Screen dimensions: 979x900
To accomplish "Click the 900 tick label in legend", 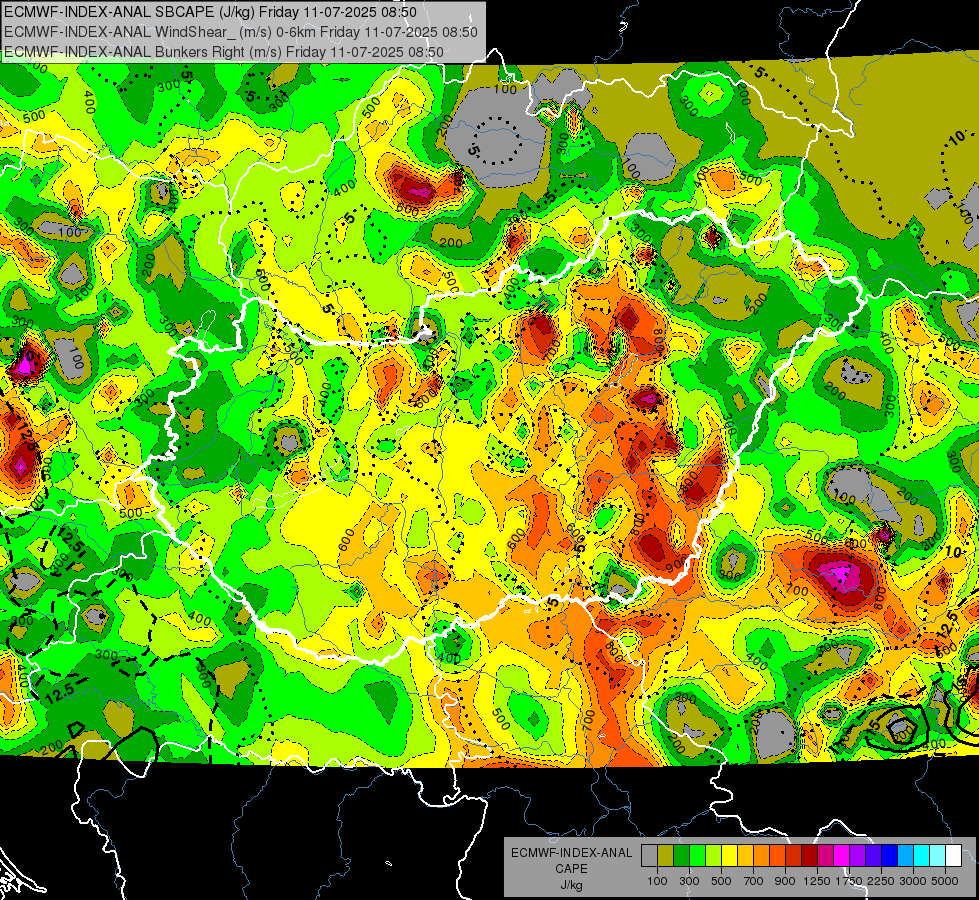I will pos(785,881).
